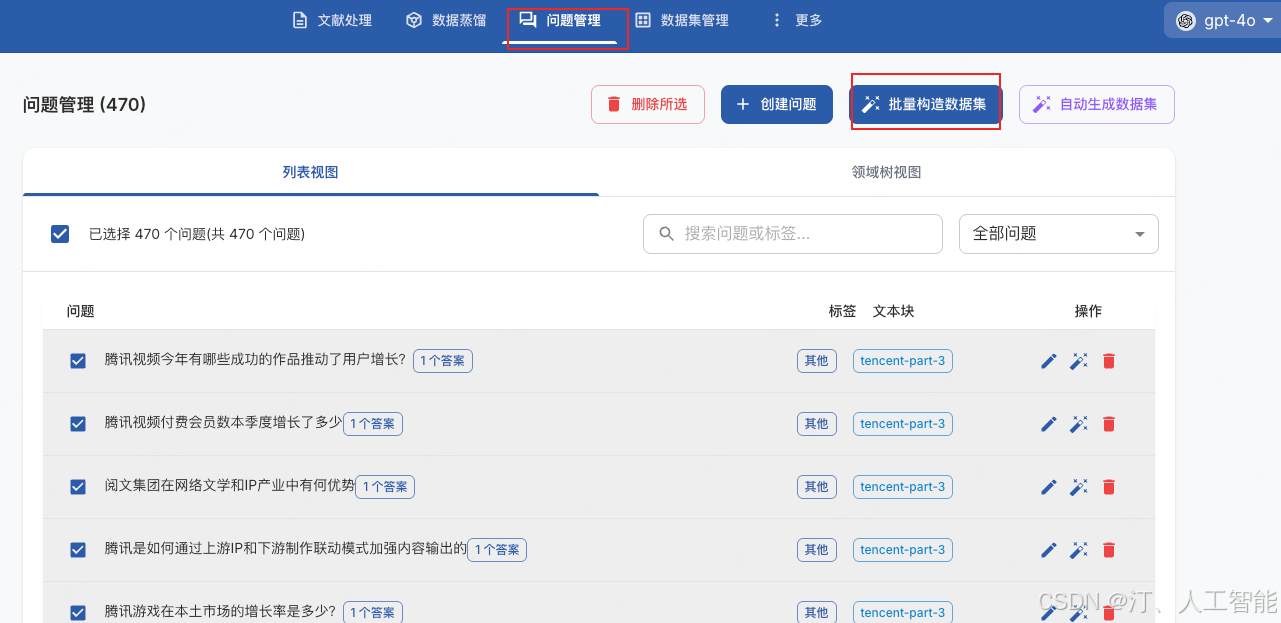Screen dimensions: 1281x623
Task: Switch to the 列表视图 tab
Action: [x=311, y=172]
